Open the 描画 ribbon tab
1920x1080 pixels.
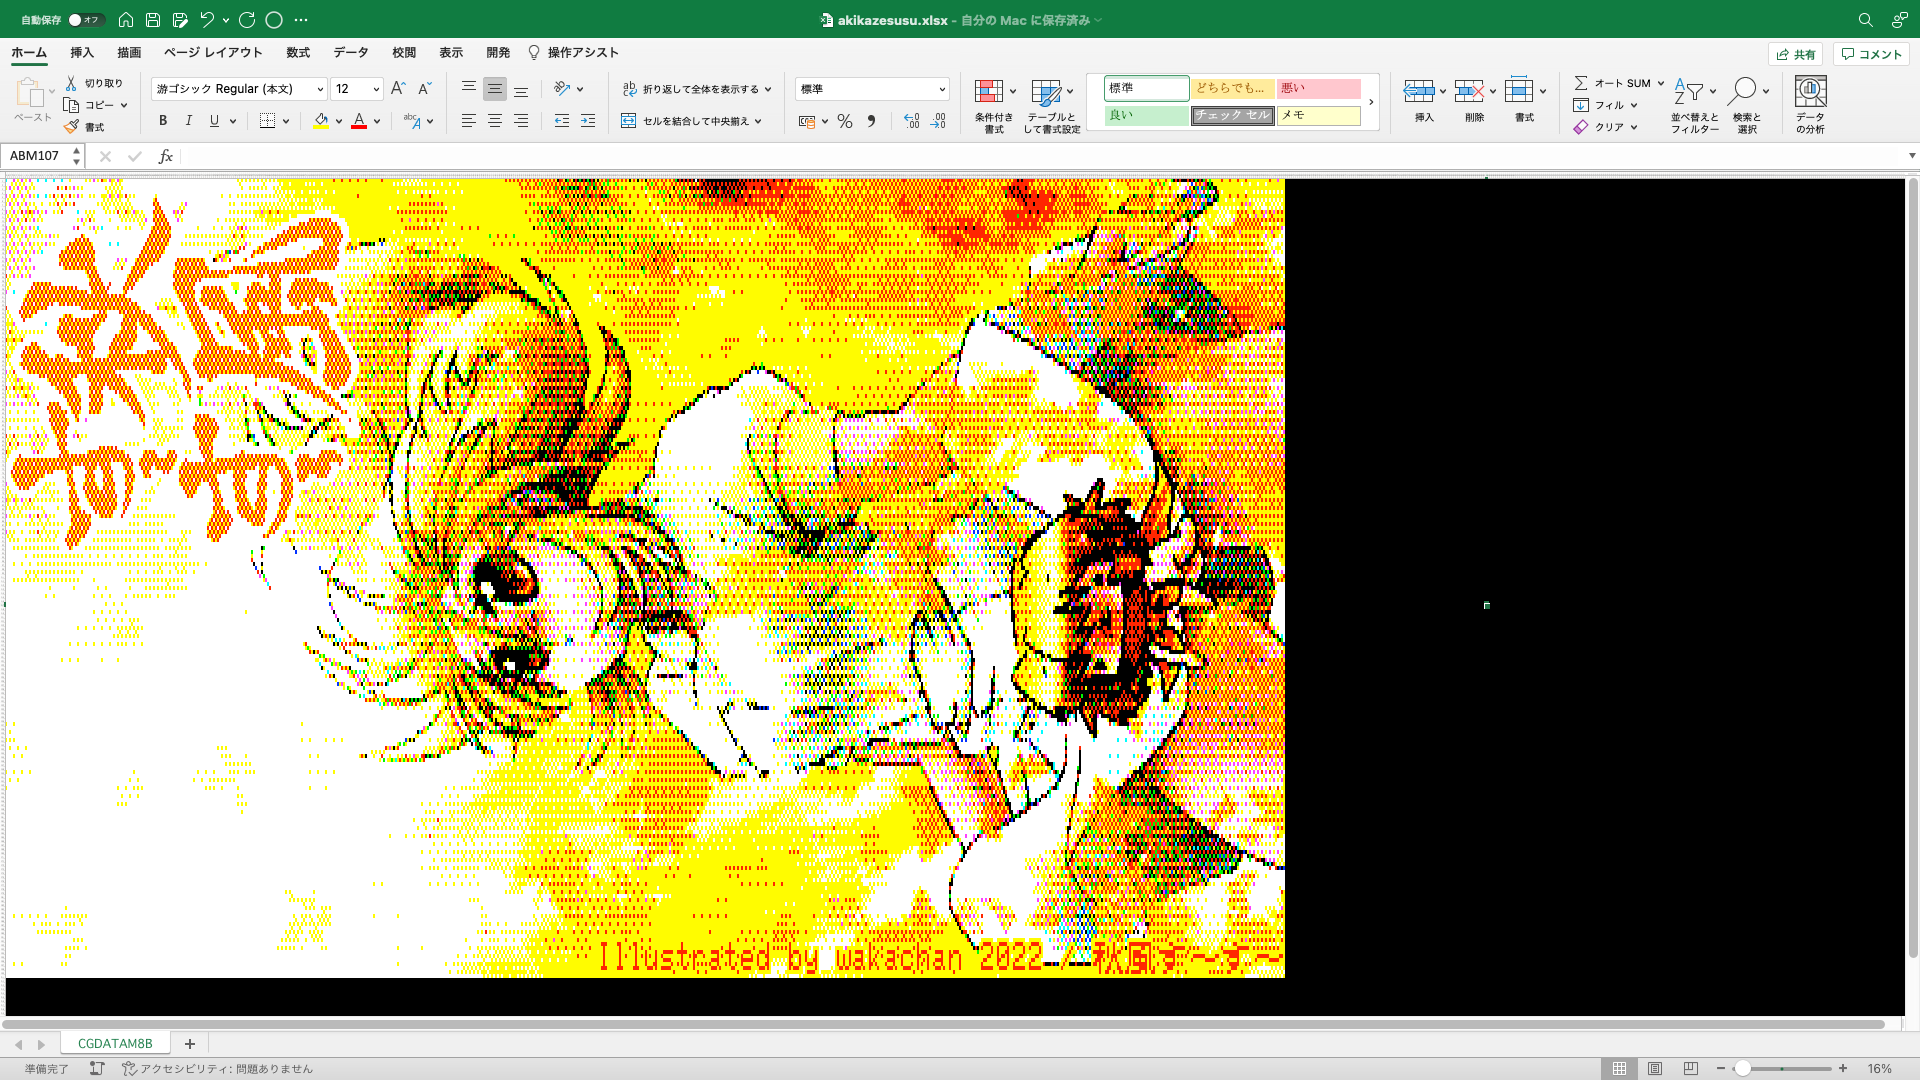(x=129, y=52)
